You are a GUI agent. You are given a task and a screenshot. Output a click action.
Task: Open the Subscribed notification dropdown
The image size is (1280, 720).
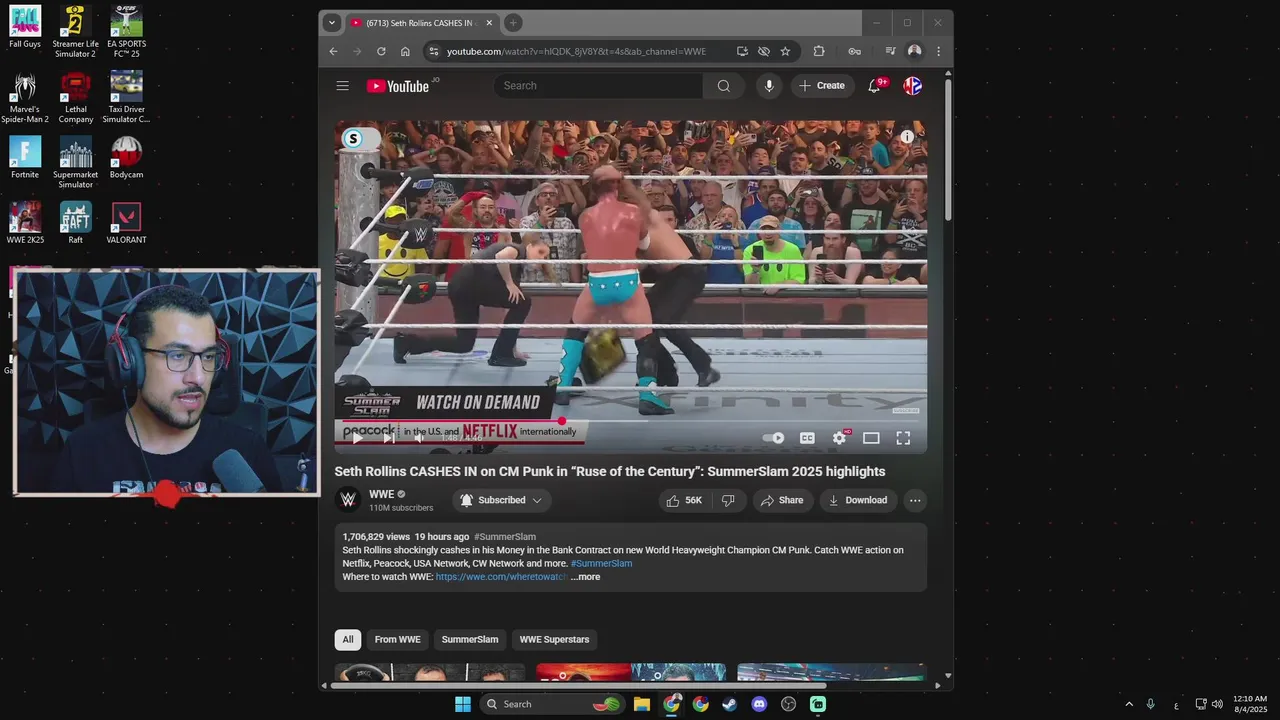[501, 500]
